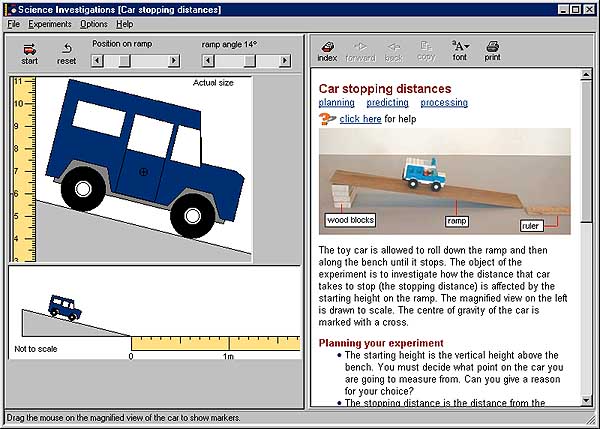Click the print icon
Image resolution: width=600 pixels, height=429 pixels.
click(x=492, y=46)
